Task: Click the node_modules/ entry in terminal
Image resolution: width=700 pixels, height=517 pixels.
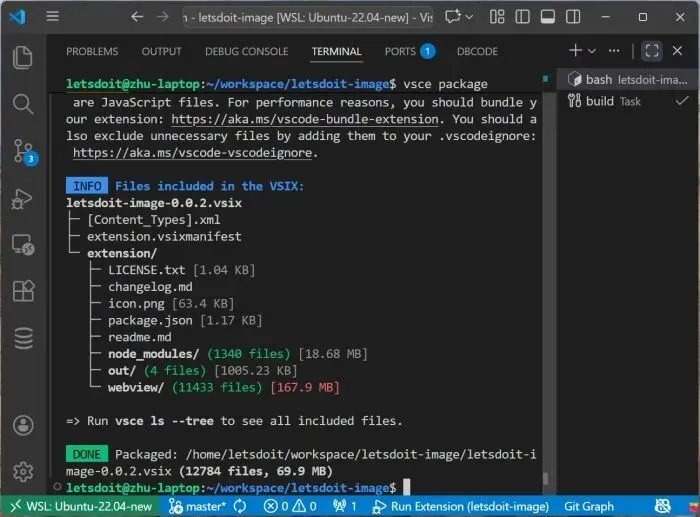Action: coord(154,354)
